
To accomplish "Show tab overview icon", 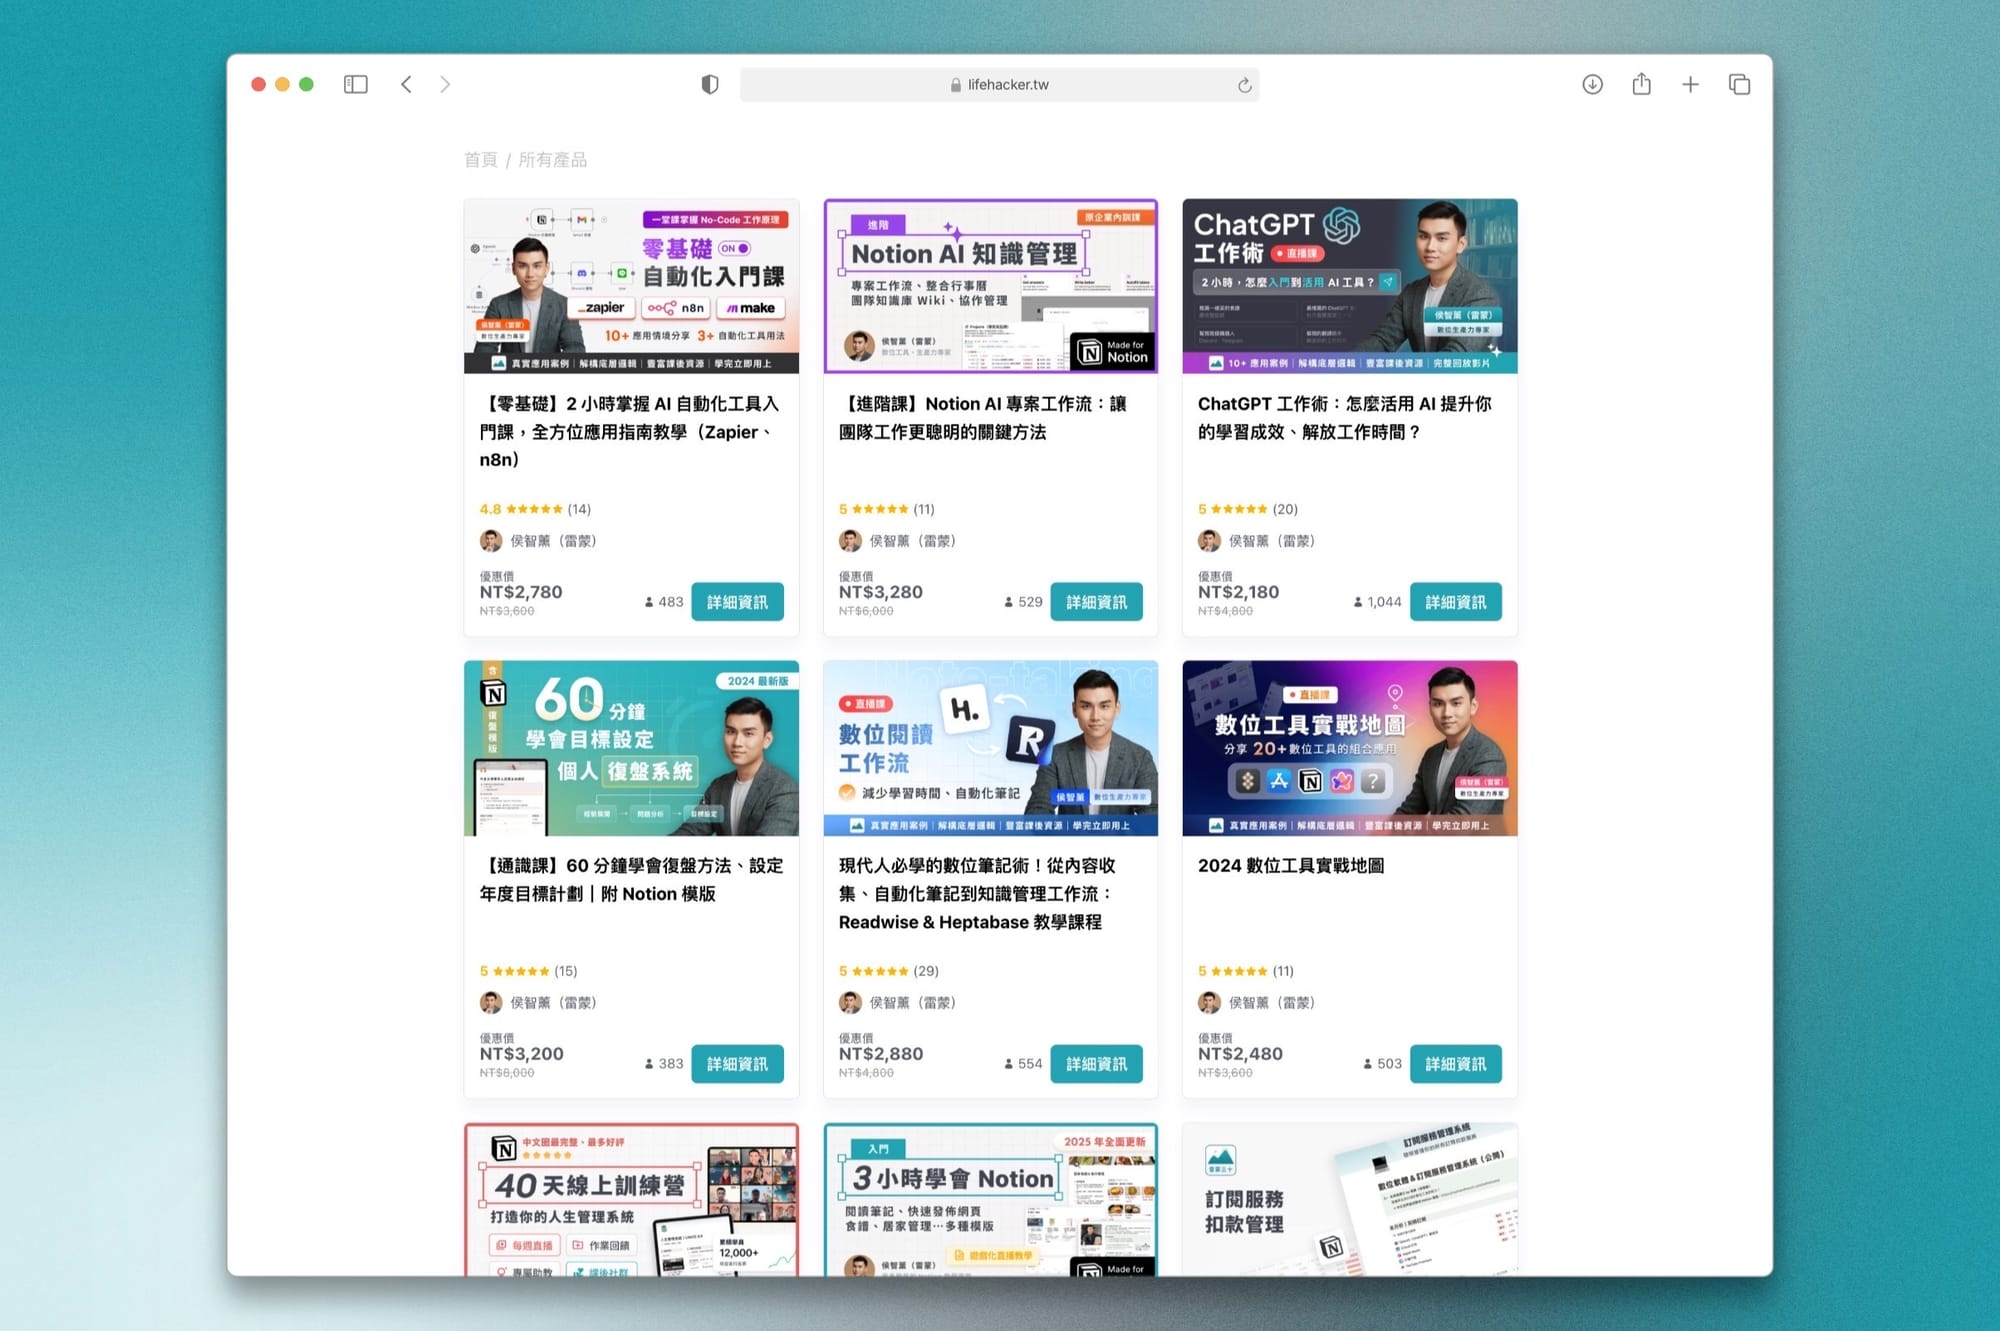I will coord(1739,85).
